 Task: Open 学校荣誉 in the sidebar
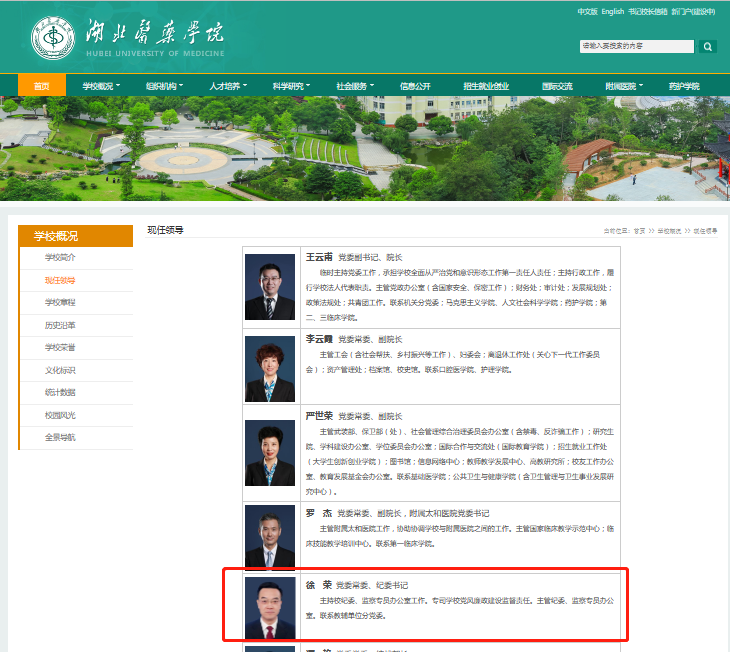tap(60, 348)
